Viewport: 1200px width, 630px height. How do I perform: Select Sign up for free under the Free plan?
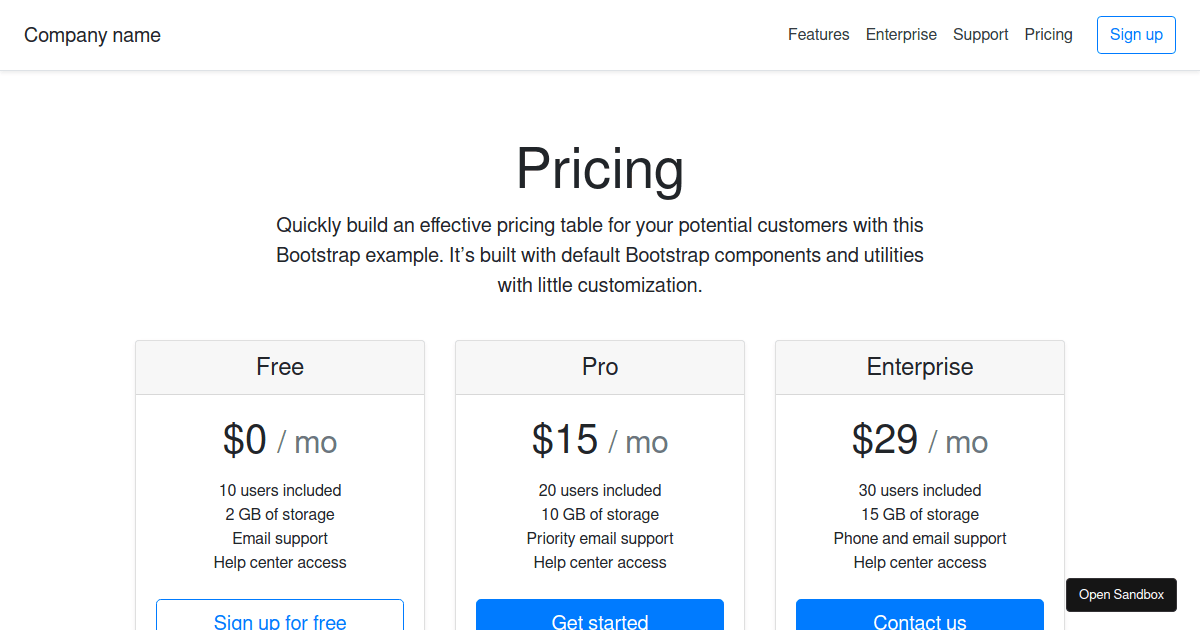click(280, 620)
